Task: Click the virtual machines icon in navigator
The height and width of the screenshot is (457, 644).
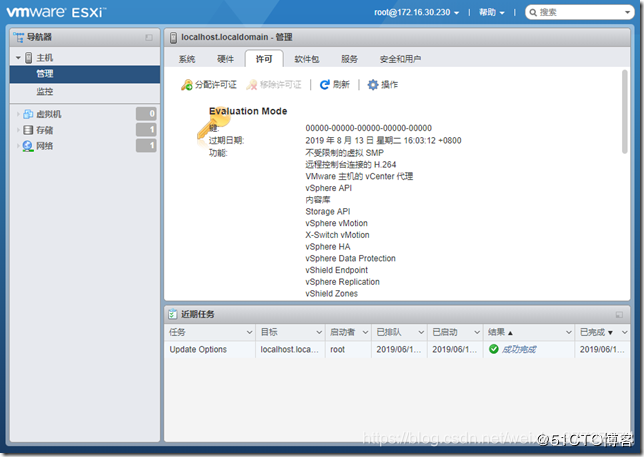Action: (28, 114)
